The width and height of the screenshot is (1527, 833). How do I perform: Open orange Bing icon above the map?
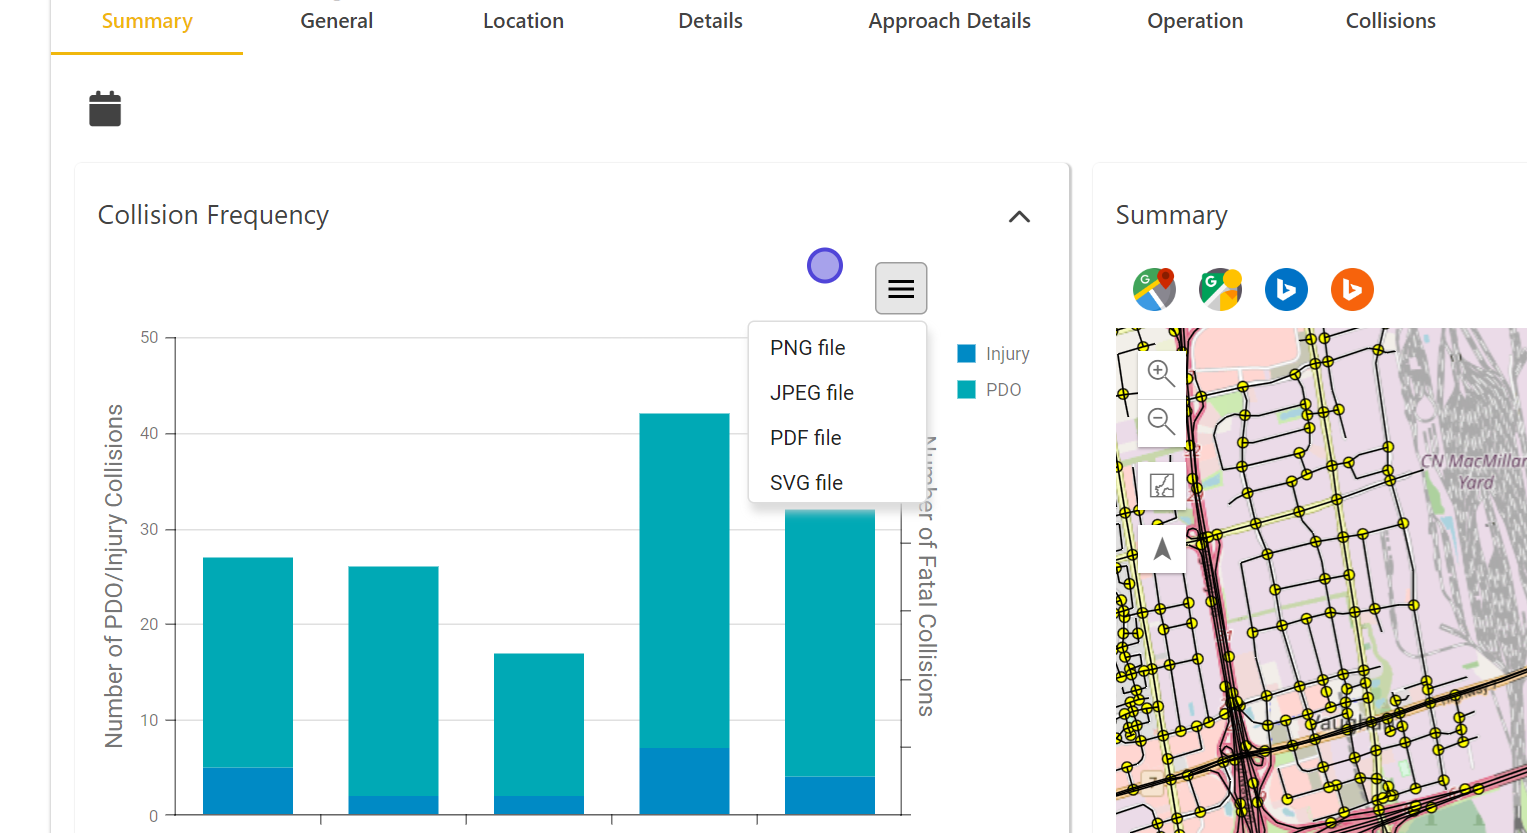click(x=1352, y=290)
